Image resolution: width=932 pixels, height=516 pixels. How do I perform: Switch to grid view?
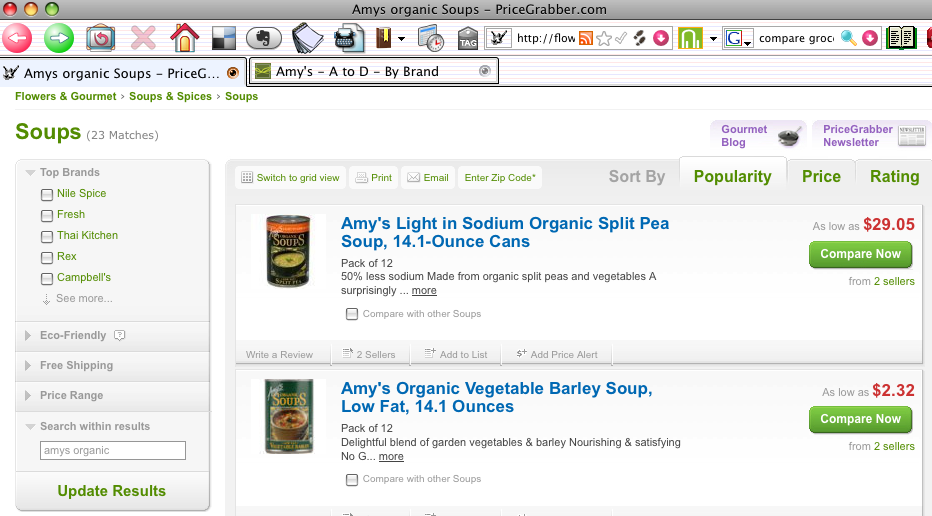coord(291,178)
